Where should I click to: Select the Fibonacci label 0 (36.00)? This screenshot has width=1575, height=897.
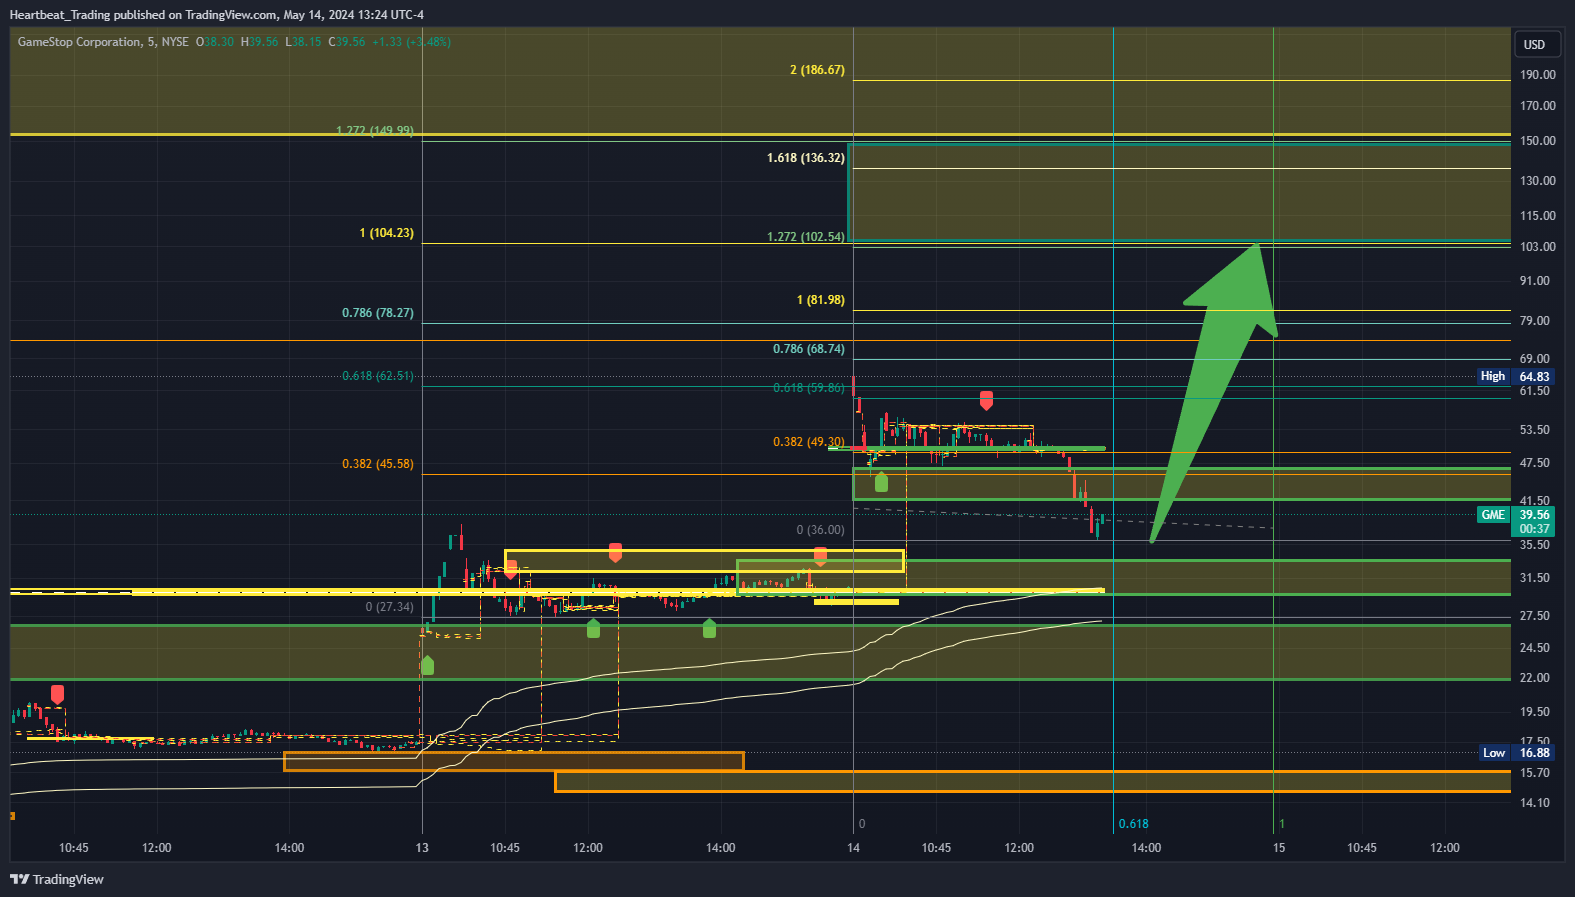pos(820,530)
